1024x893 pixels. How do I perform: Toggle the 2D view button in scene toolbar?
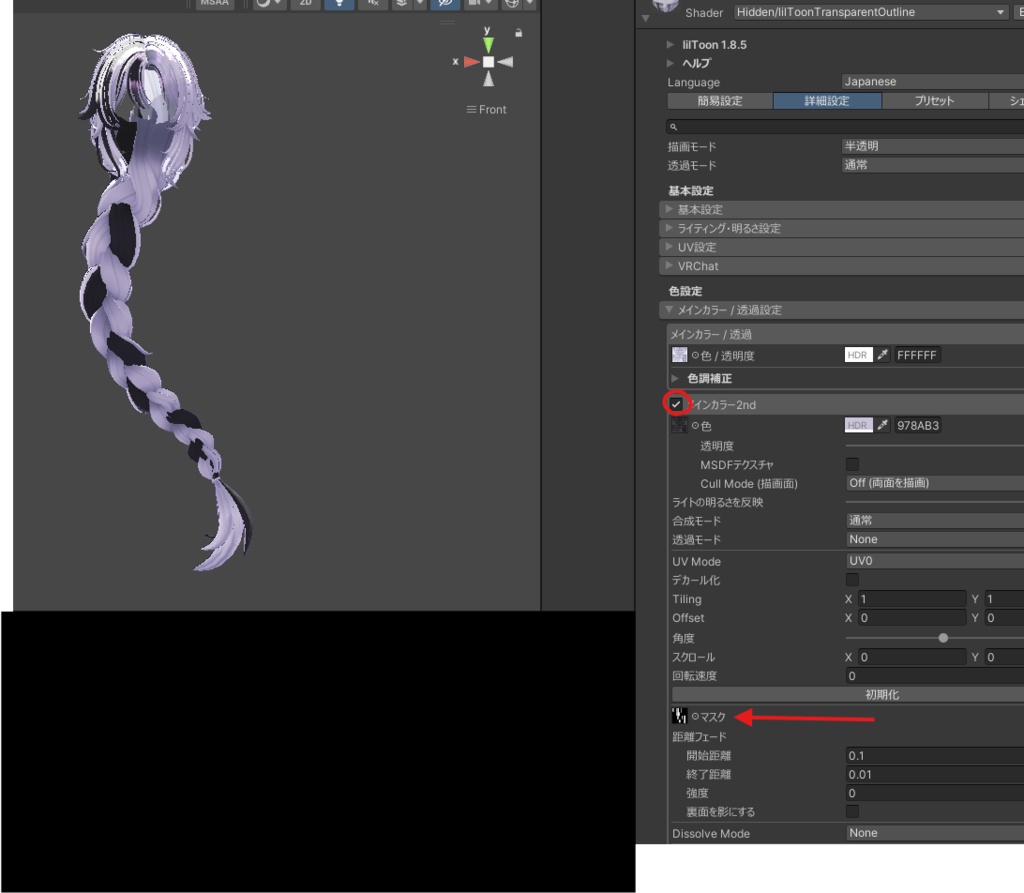(x=306, y=3)
